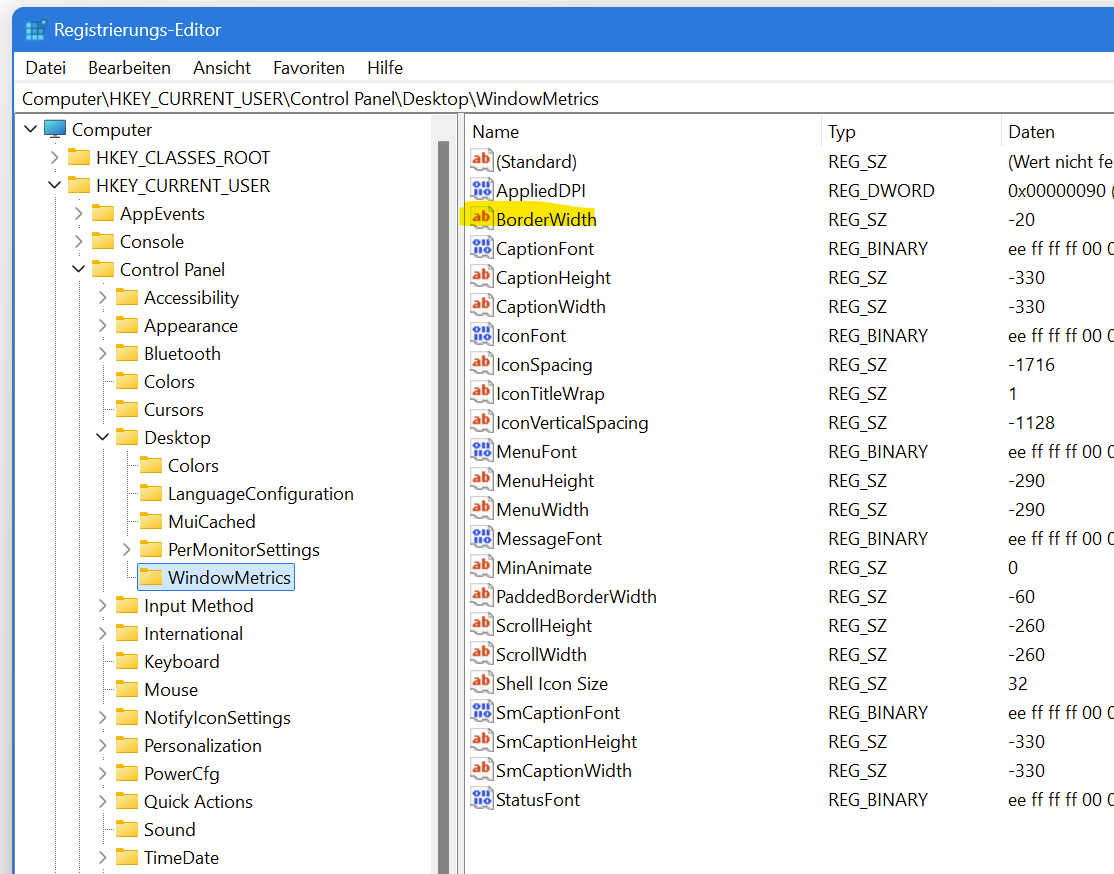Click the binary icon next to MessageFont
This screenshot has height=874, width=1114.
coord(482,537)
